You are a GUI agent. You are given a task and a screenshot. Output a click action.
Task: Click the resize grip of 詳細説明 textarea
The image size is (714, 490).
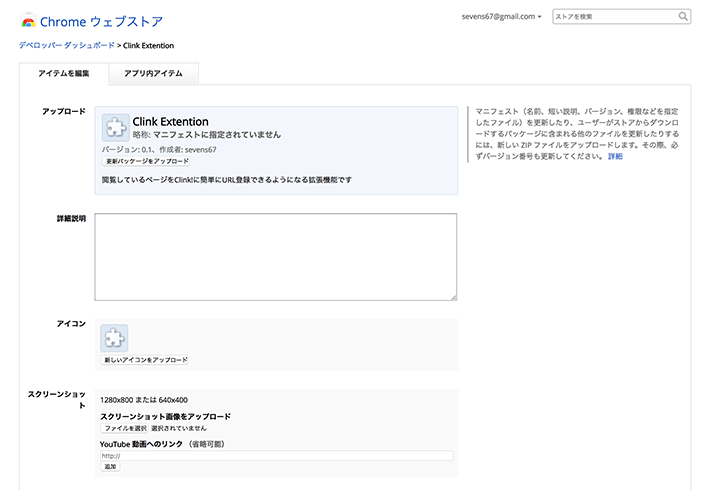454,297
